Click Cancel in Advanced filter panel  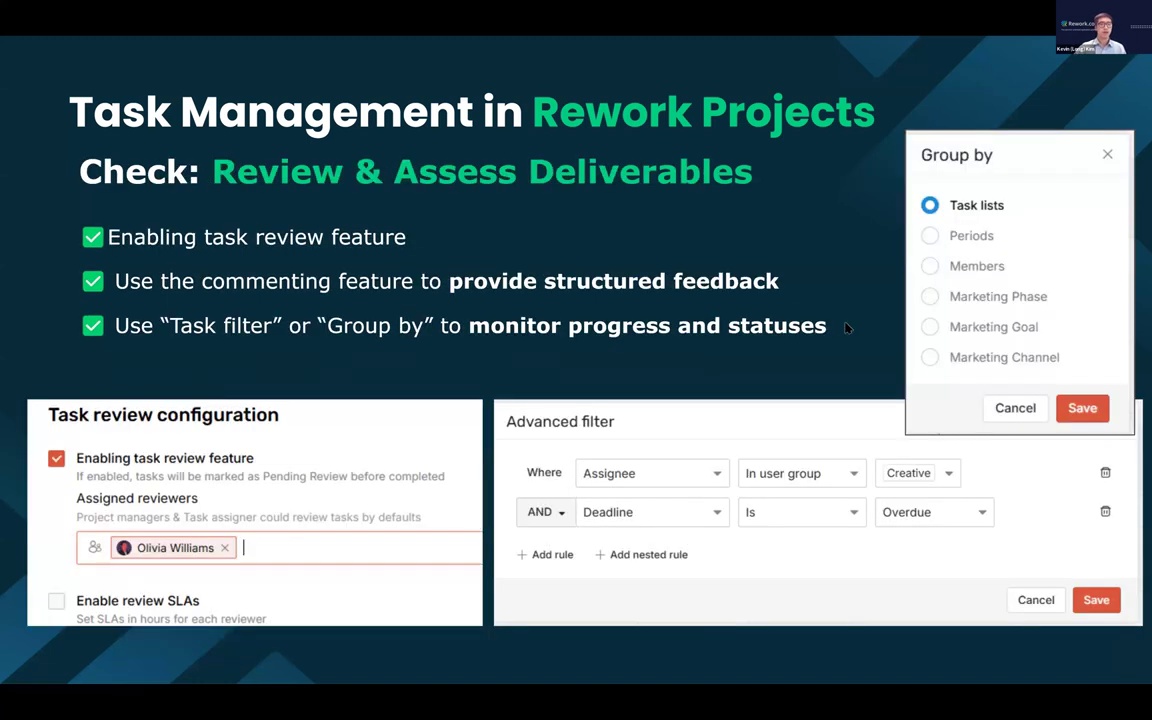tap(1036, 600)
